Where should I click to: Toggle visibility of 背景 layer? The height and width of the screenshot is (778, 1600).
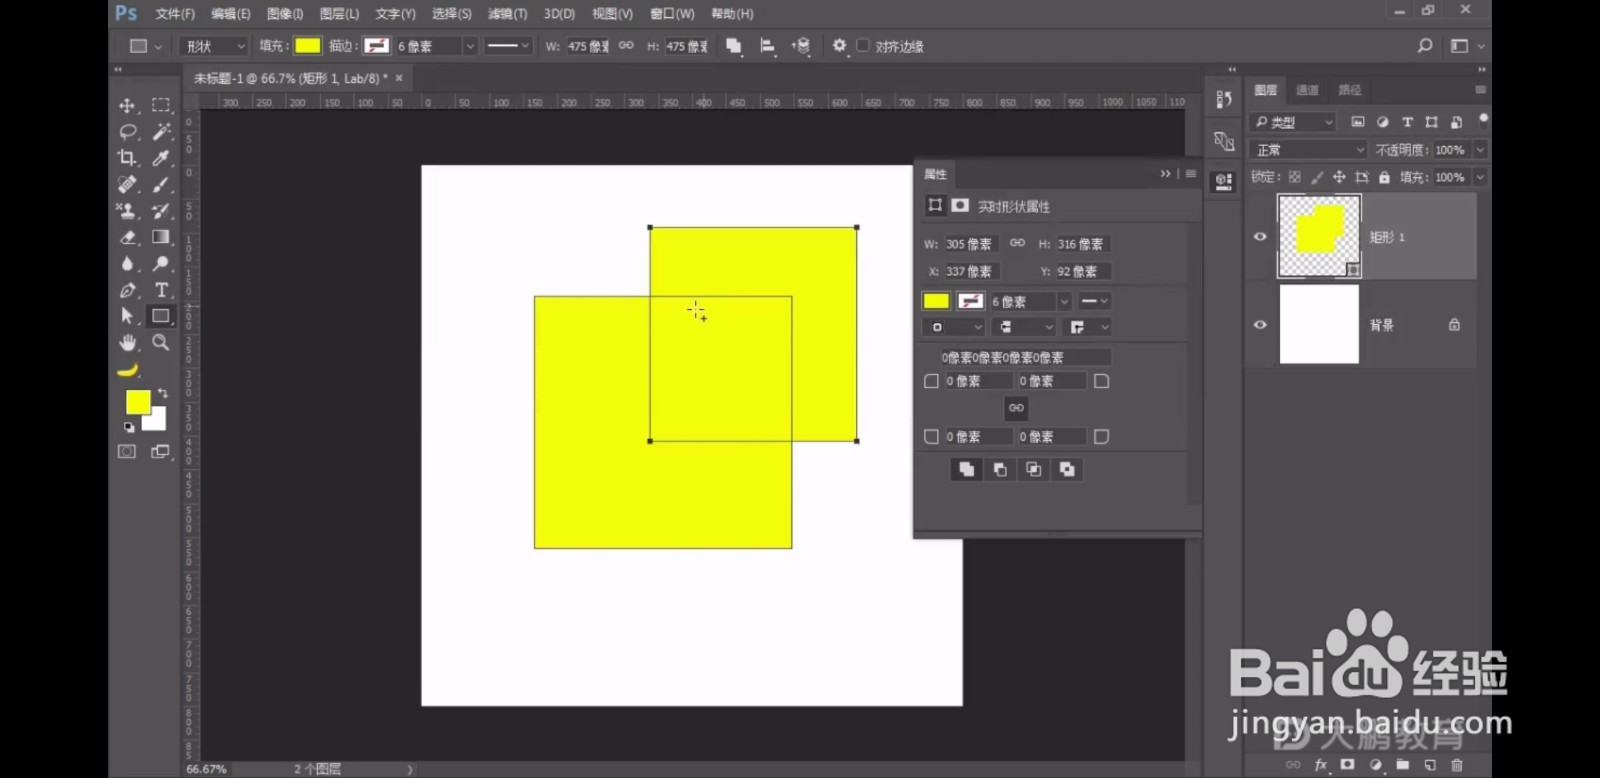pos(1260,325)
